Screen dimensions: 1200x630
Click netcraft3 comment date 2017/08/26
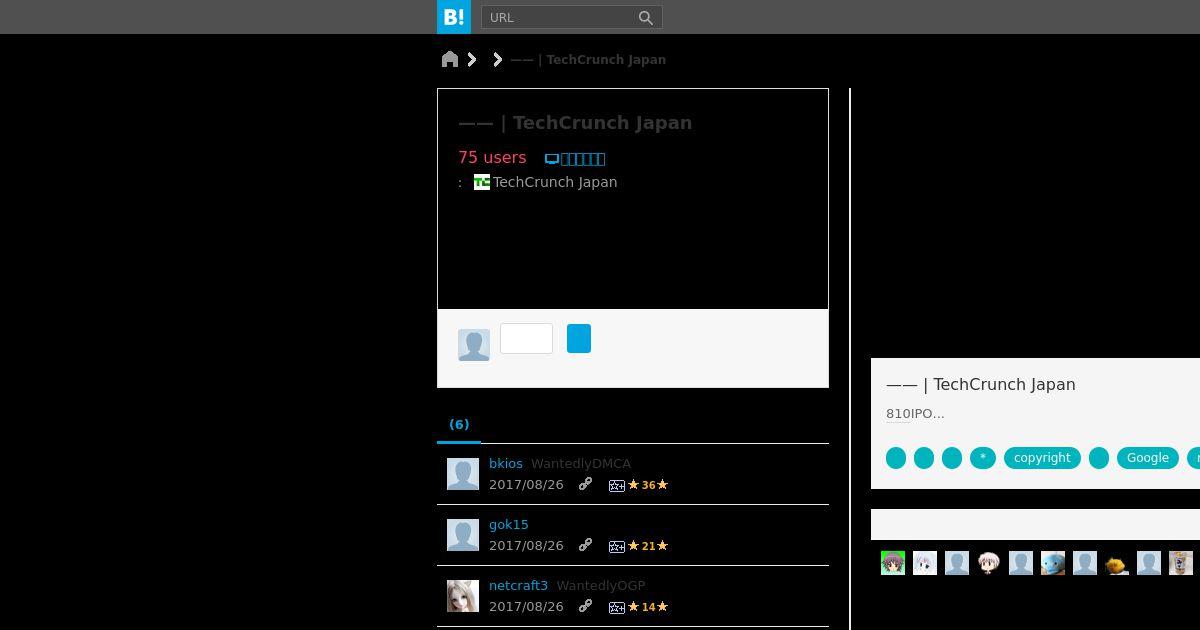point(526,606)
